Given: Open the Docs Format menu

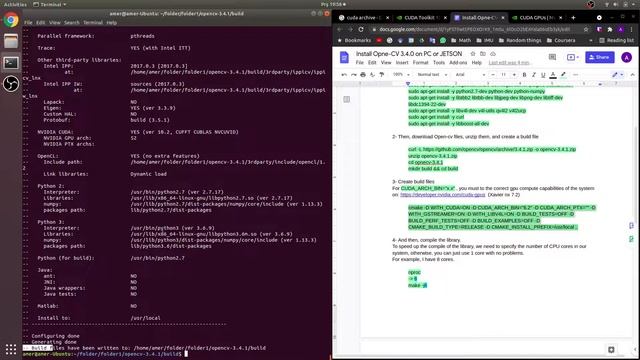Looking at the screenshot, I should [x=420, y=63].
